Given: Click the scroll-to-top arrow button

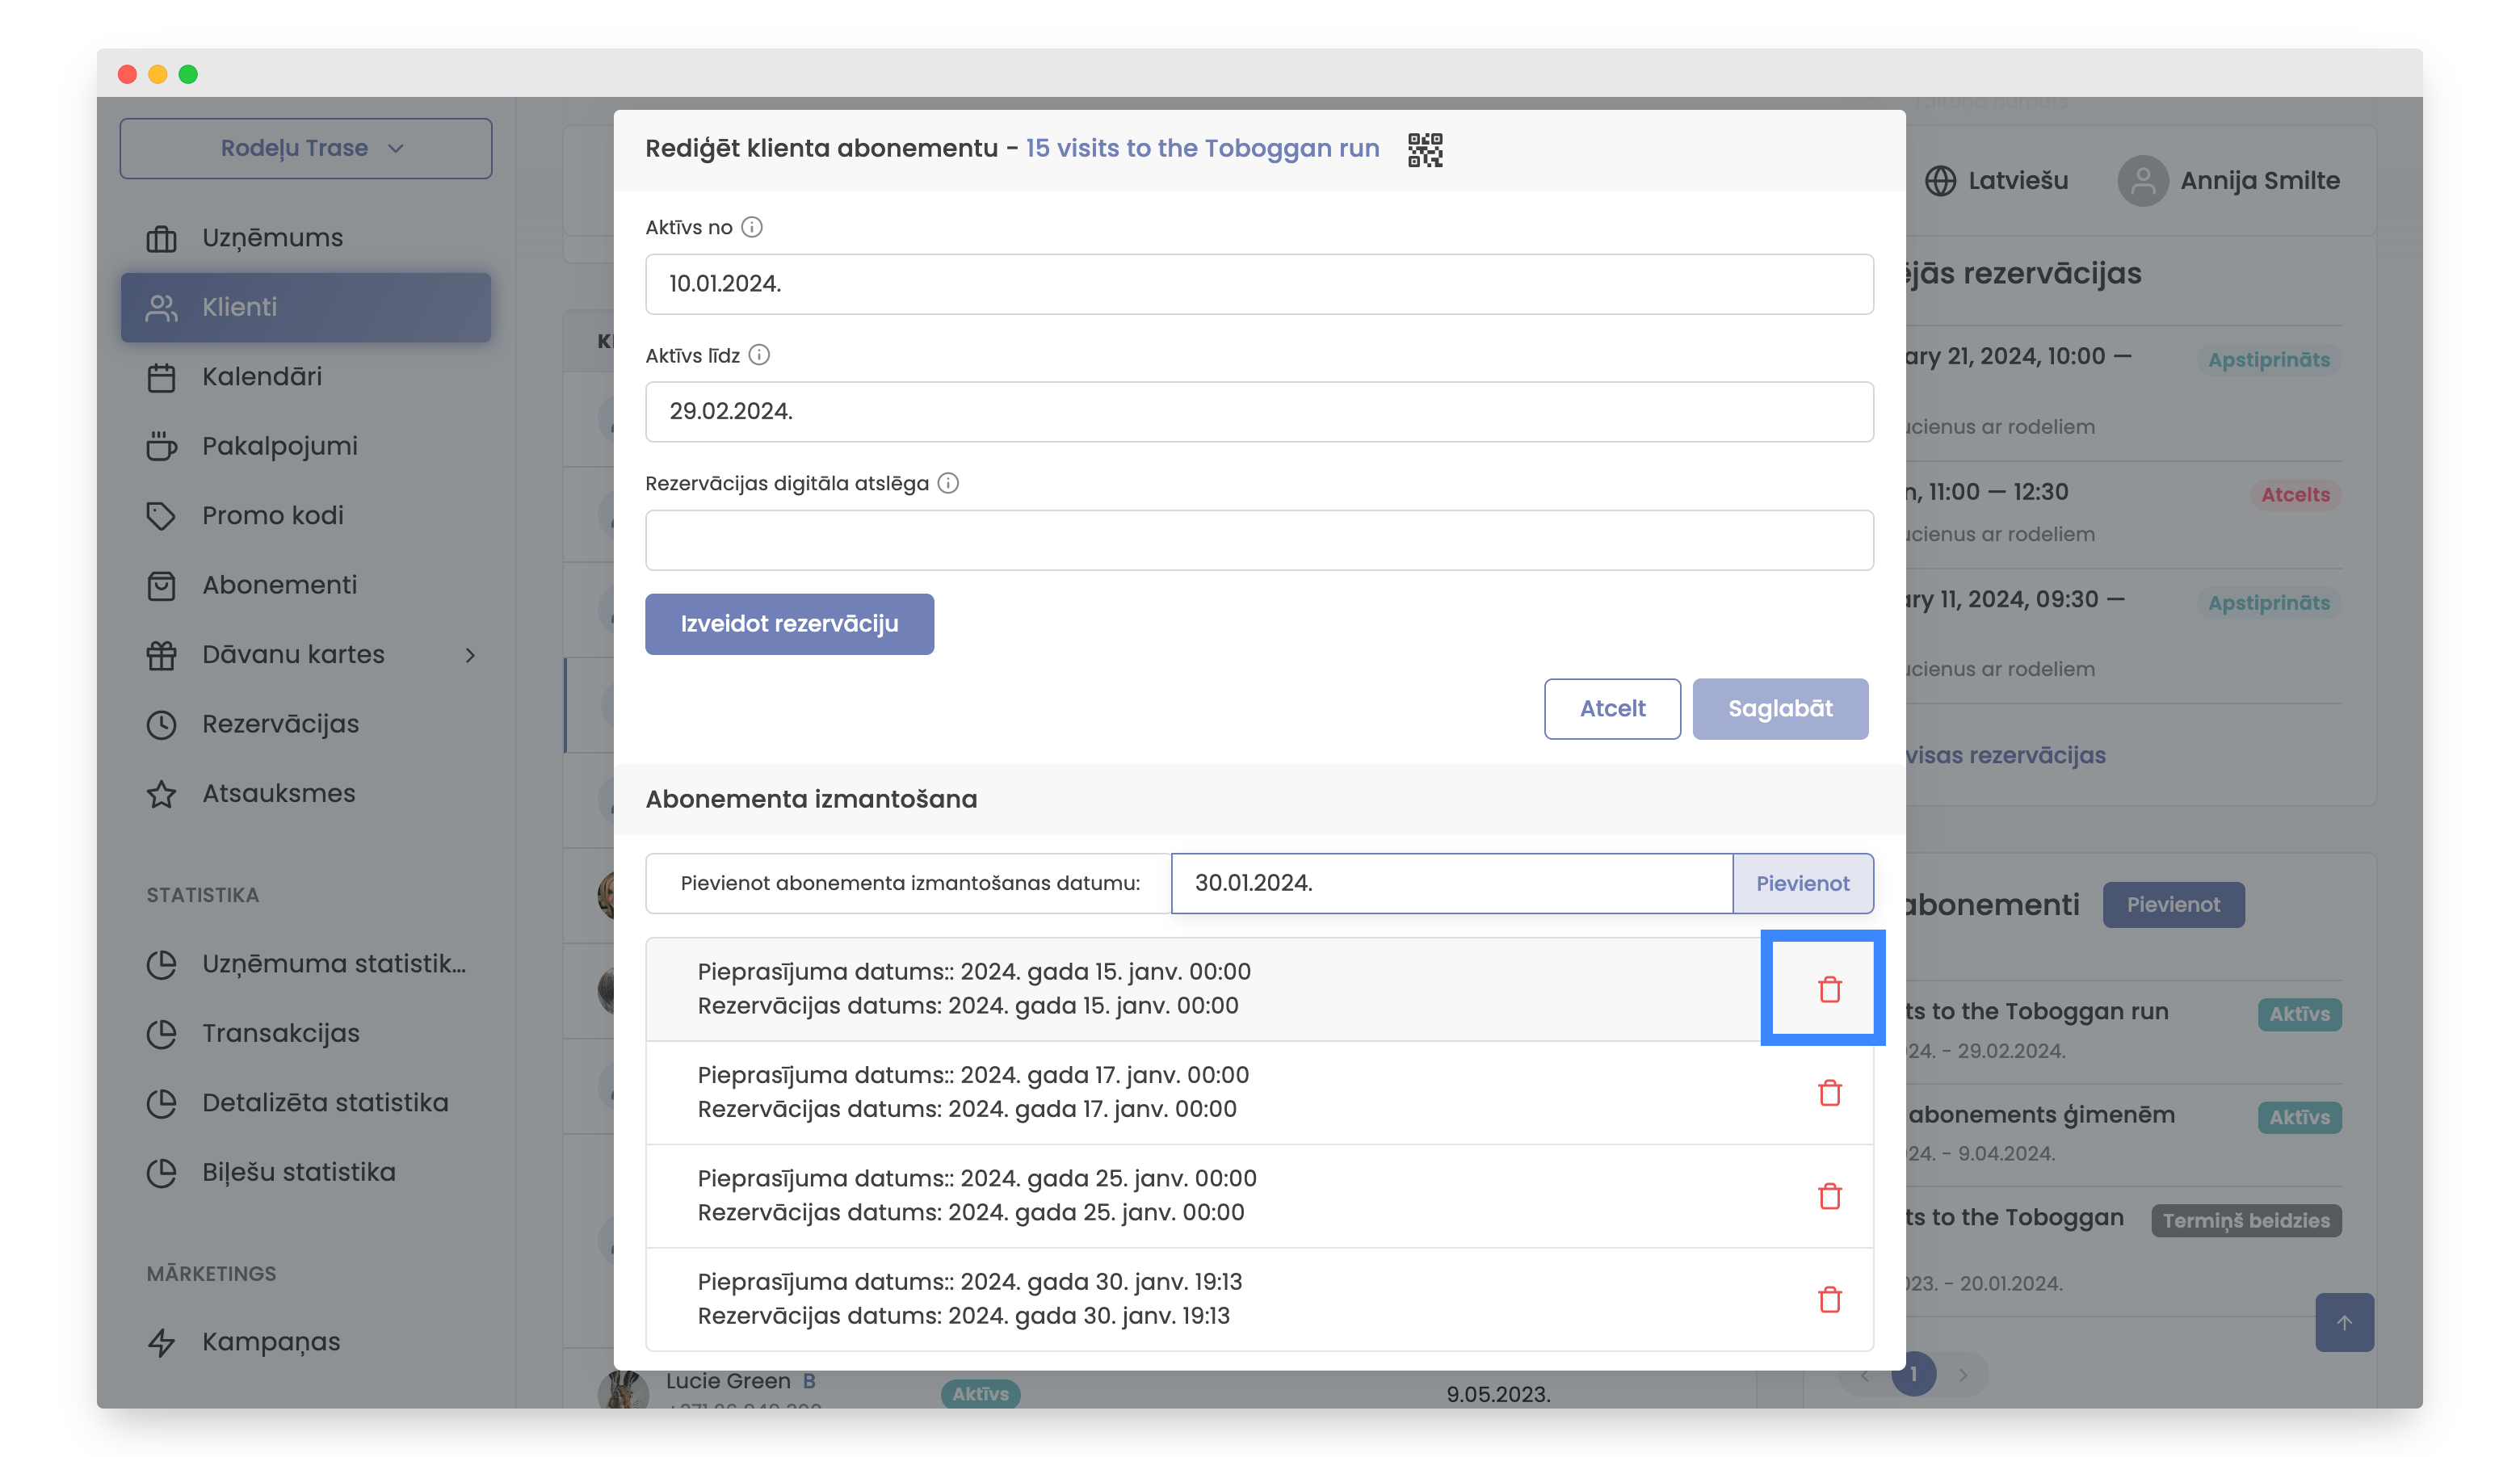Looking at the screenshot, I should coord(2343,1322).
